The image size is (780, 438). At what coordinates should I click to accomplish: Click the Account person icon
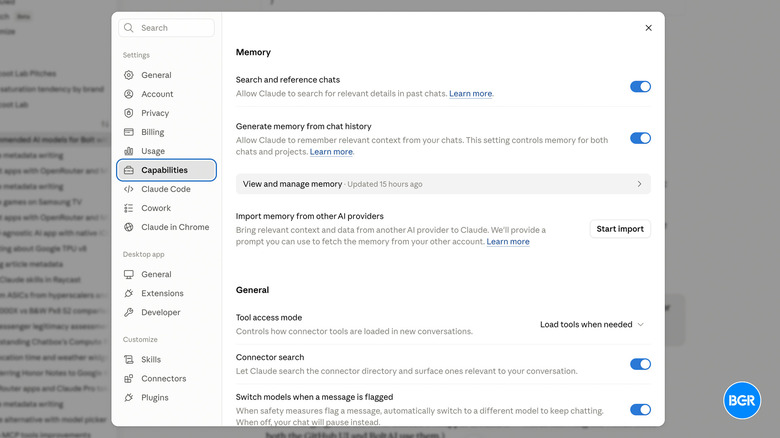pyautogui.click(x=129, y=94)
